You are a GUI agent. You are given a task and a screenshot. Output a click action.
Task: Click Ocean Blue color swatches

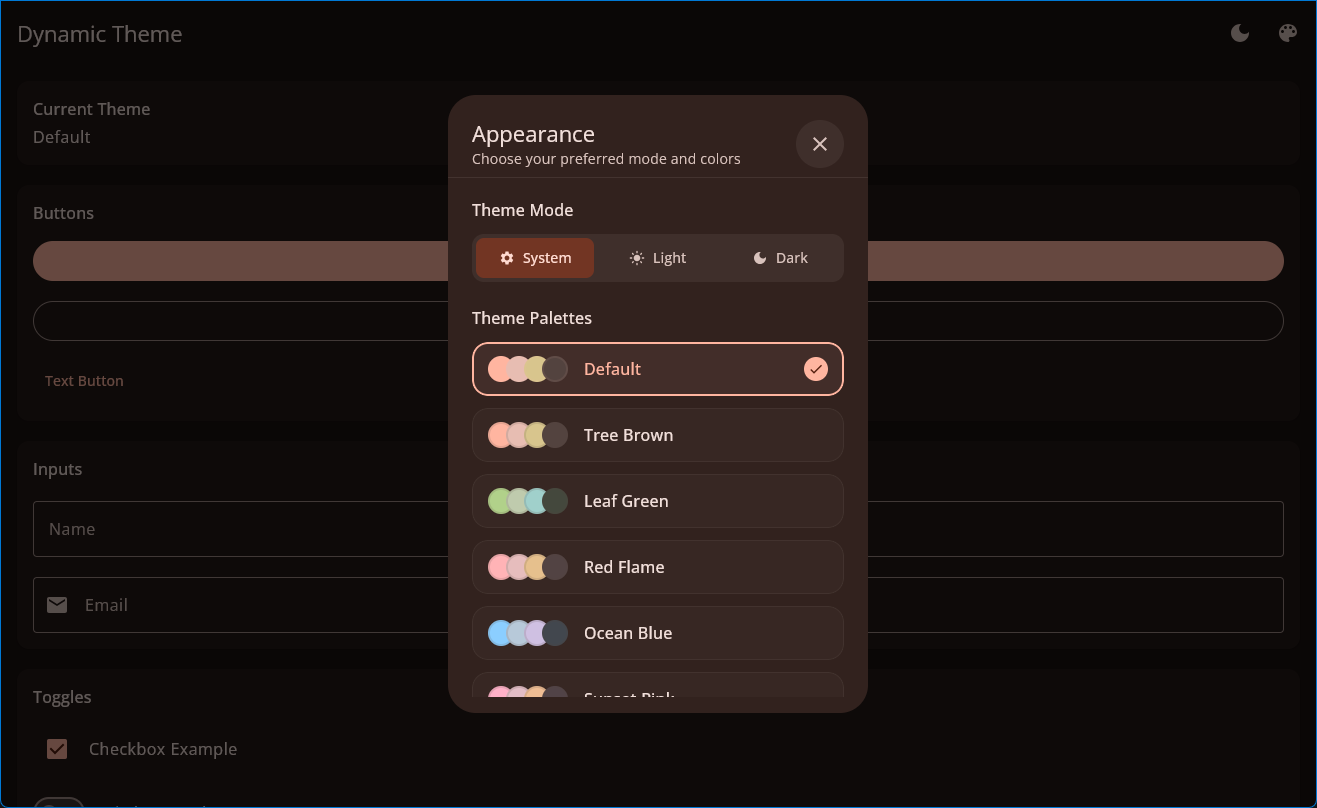click(x=528, y=633)
